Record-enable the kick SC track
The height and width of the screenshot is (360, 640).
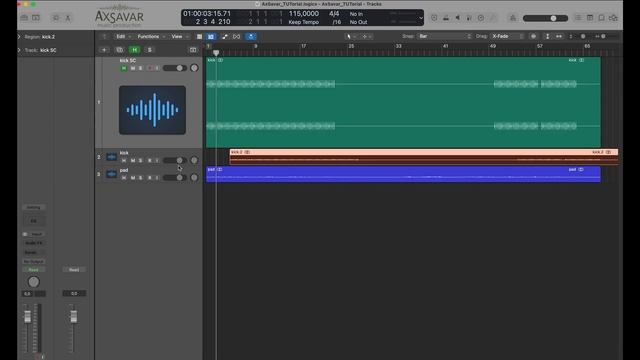click(x=149, y=68)
